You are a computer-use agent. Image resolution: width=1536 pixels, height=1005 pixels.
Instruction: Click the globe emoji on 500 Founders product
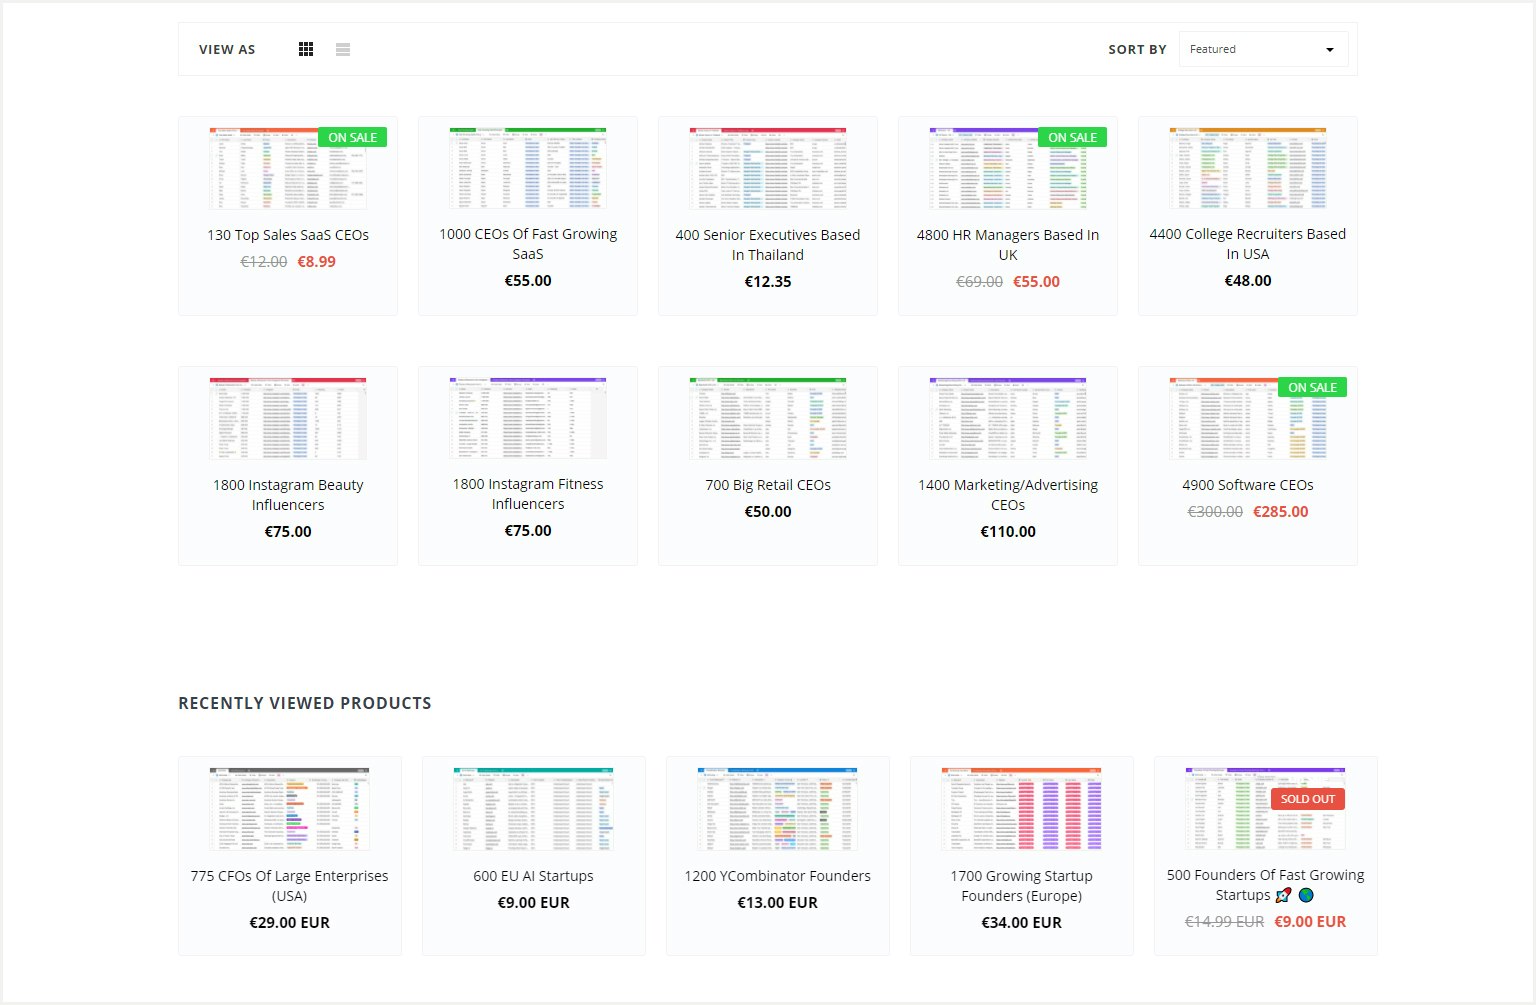tap(1305, 896)
